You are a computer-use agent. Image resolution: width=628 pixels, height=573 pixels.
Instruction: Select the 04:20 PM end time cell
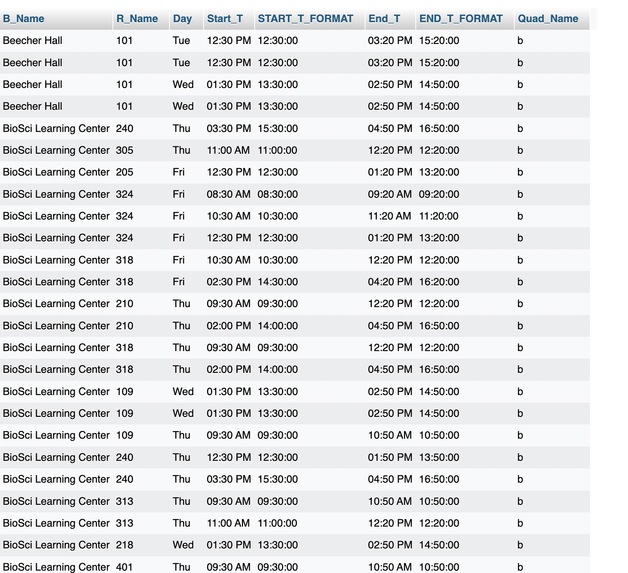click(390, 282)
